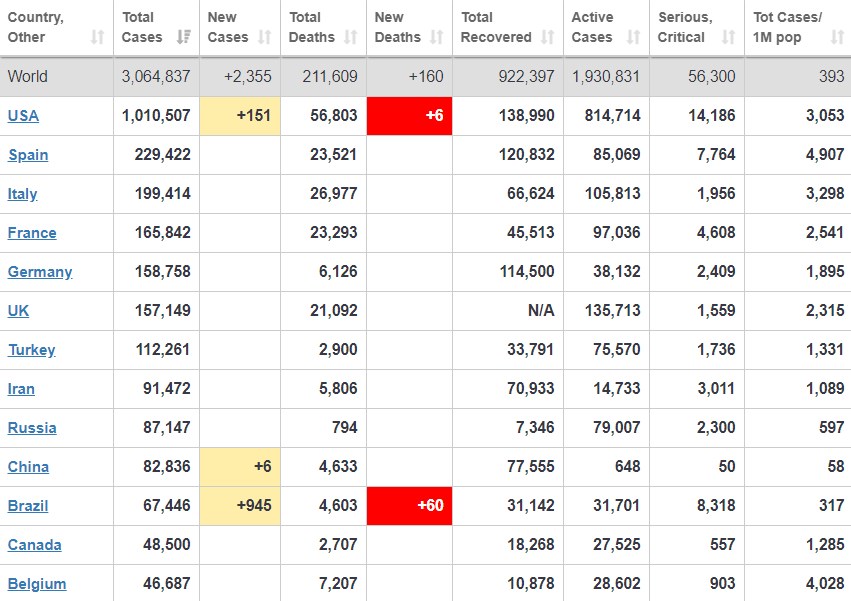Click China cases per million 58
The image size is (851, 601).
(x=836, y=467)
